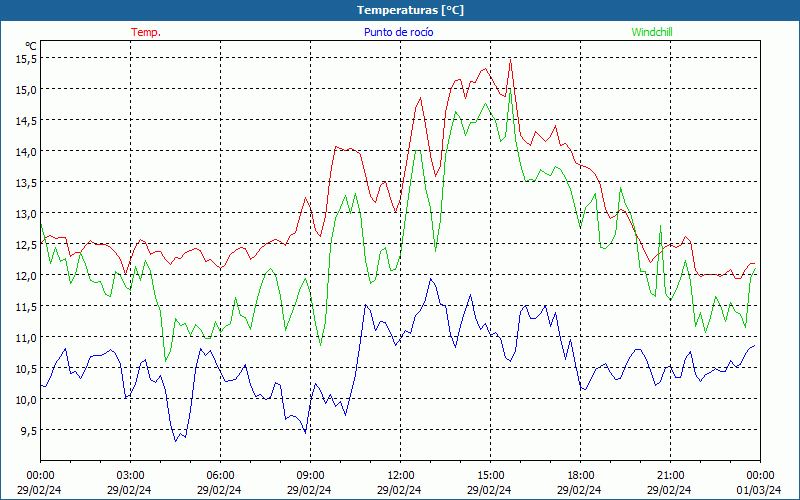The width and height of the screenshot is (800, 500).
Task: Click the 10,5 y-axis value
Action: pyautogui.click(x=27, y=369)
